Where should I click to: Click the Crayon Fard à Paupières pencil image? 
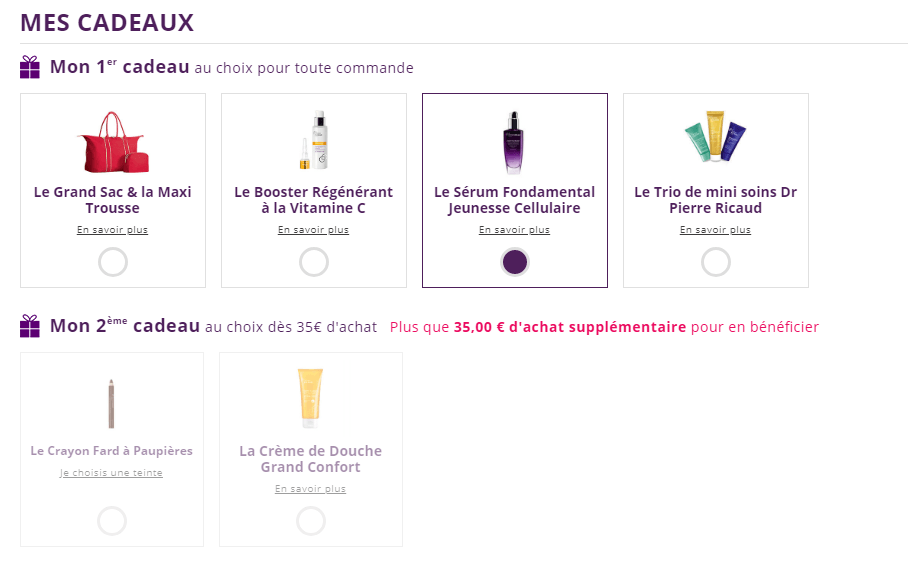(x=112, y=404)
